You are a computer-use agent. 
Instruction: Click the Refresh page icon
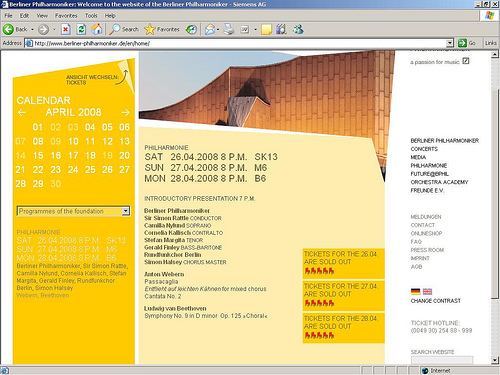81,30
